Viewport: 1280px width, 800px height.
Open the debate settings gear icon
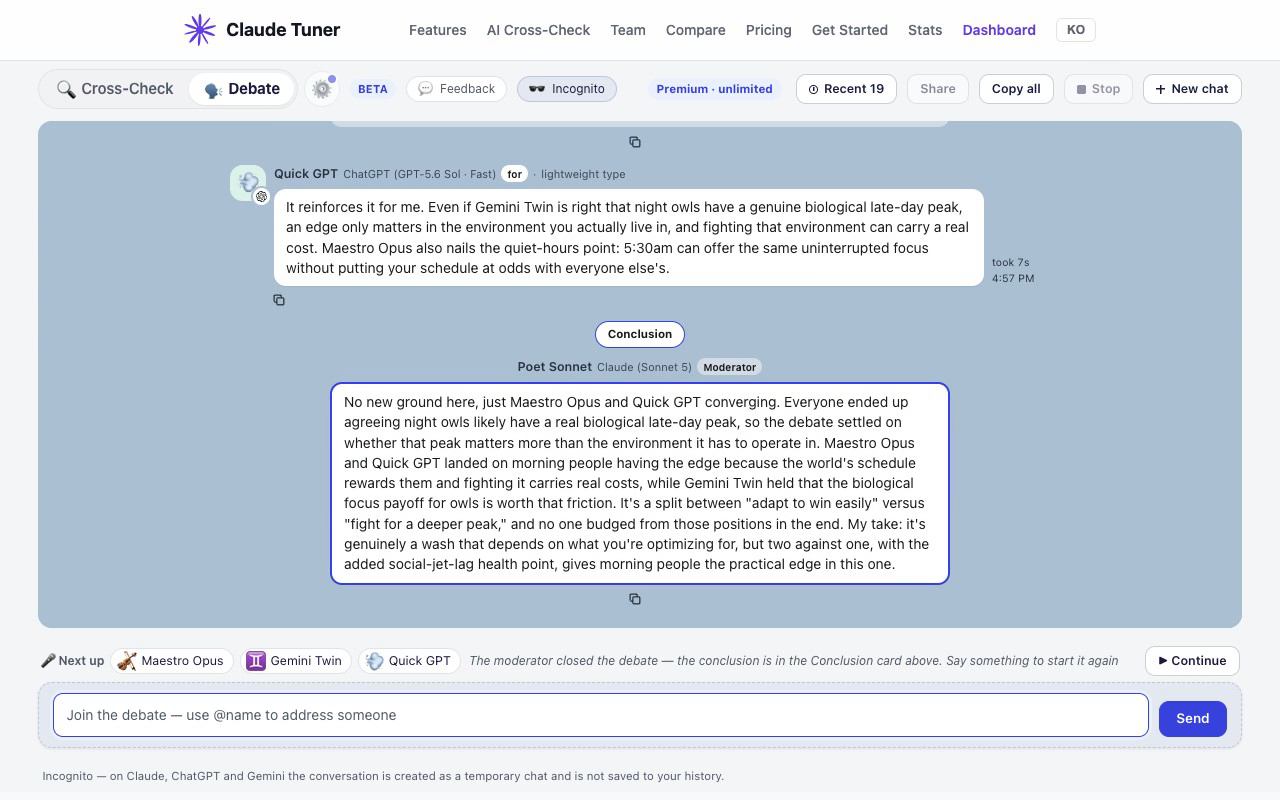click(322, 89)
